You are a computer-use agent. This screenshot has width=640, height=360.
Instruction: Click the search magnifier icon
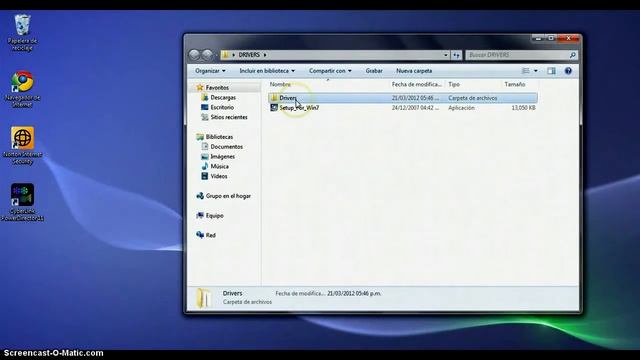pyautogui.click(x=572, y=55)
